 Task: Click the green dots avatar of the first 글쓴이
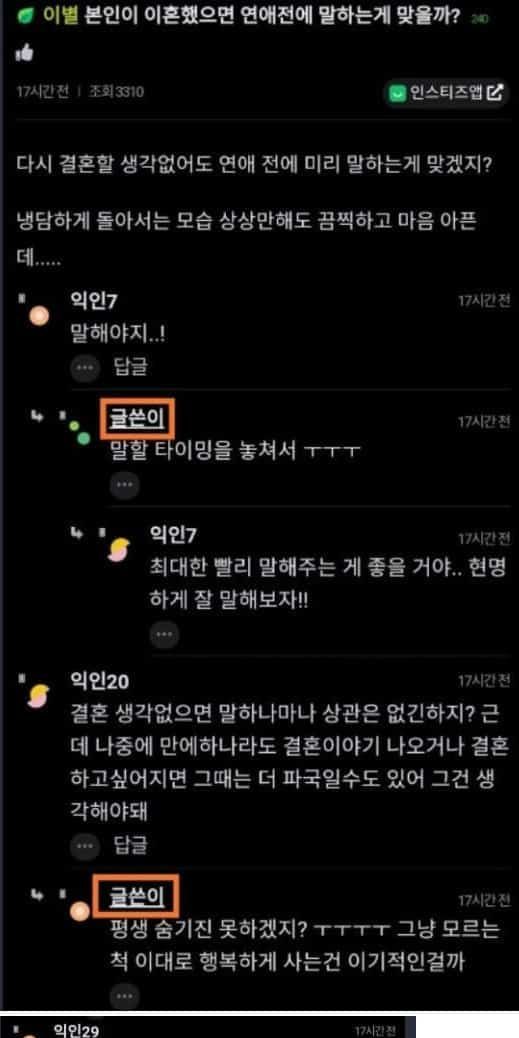pos(79,432)
